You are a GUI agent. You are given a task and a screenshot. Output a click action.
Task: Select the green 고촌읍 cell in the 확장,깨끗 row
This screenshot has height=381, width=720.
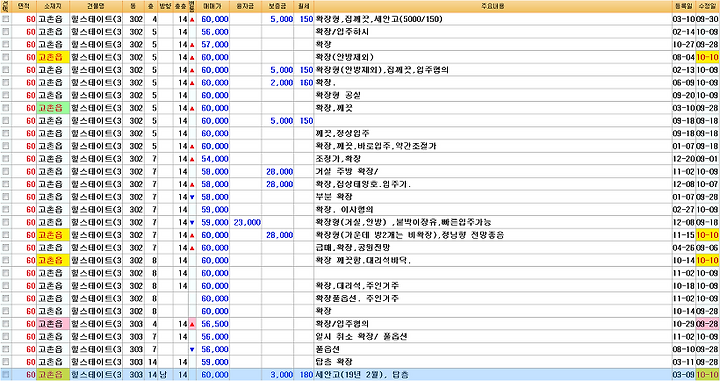53,108
